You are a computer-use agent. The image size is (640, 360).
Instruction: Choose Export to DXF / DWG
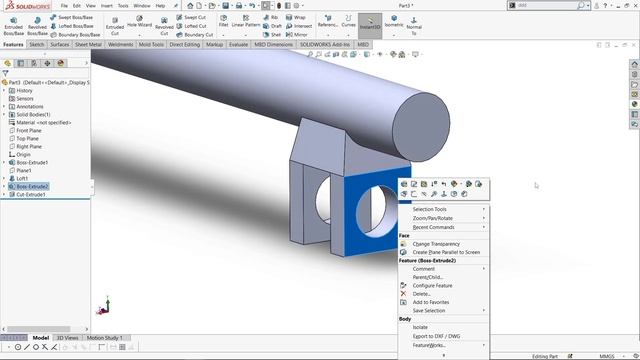coord(444,336)
